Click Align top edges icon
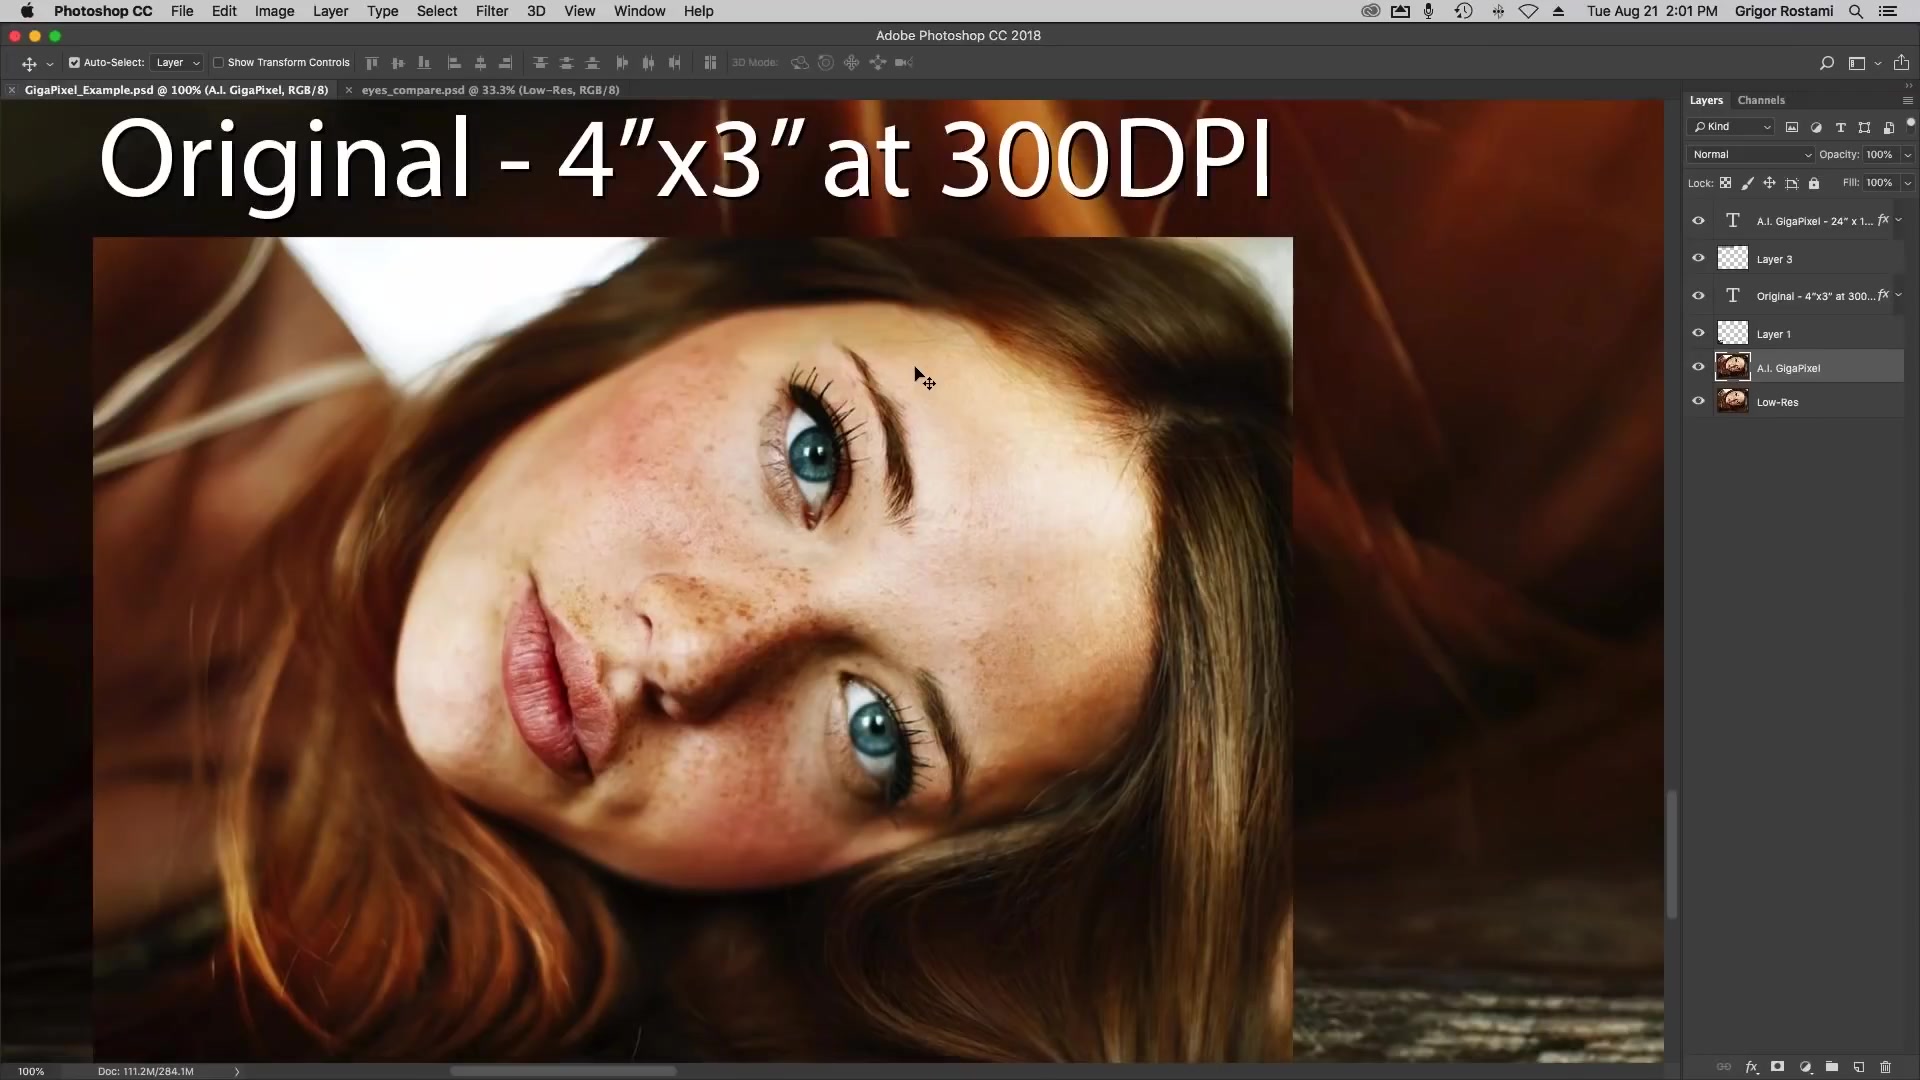The height and width of the screenshot is (1080, 1920). coord(372,63)
